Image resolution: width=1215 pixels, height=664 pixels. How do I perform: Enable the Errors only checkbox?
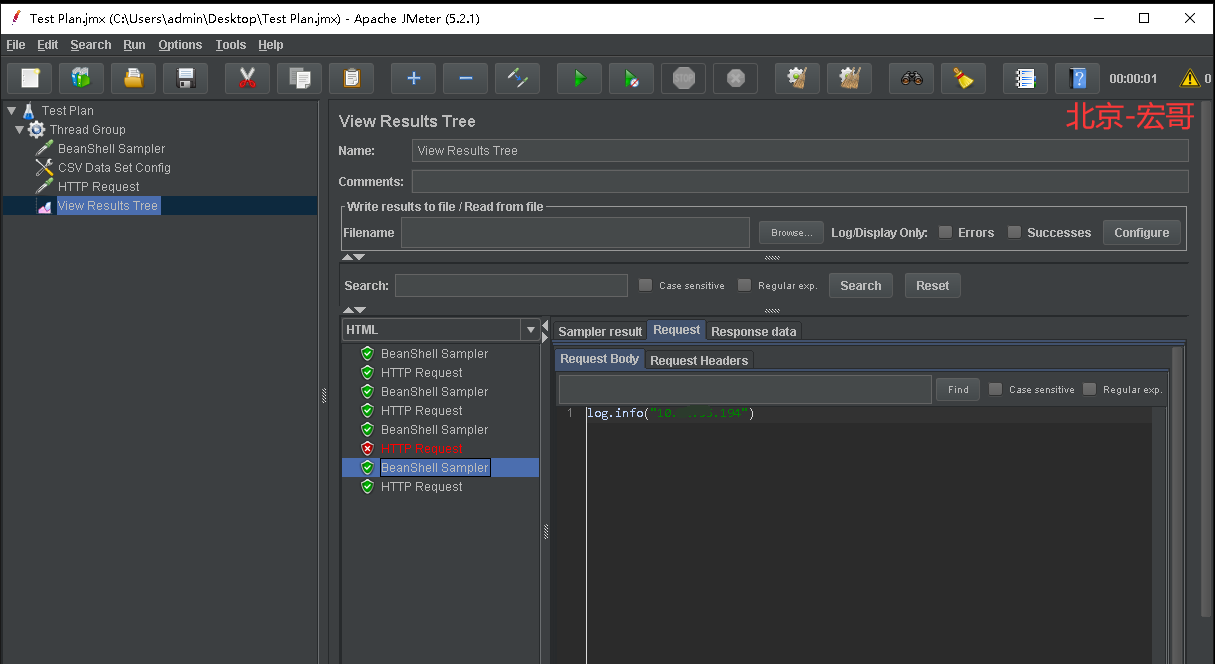click(945, 233)
